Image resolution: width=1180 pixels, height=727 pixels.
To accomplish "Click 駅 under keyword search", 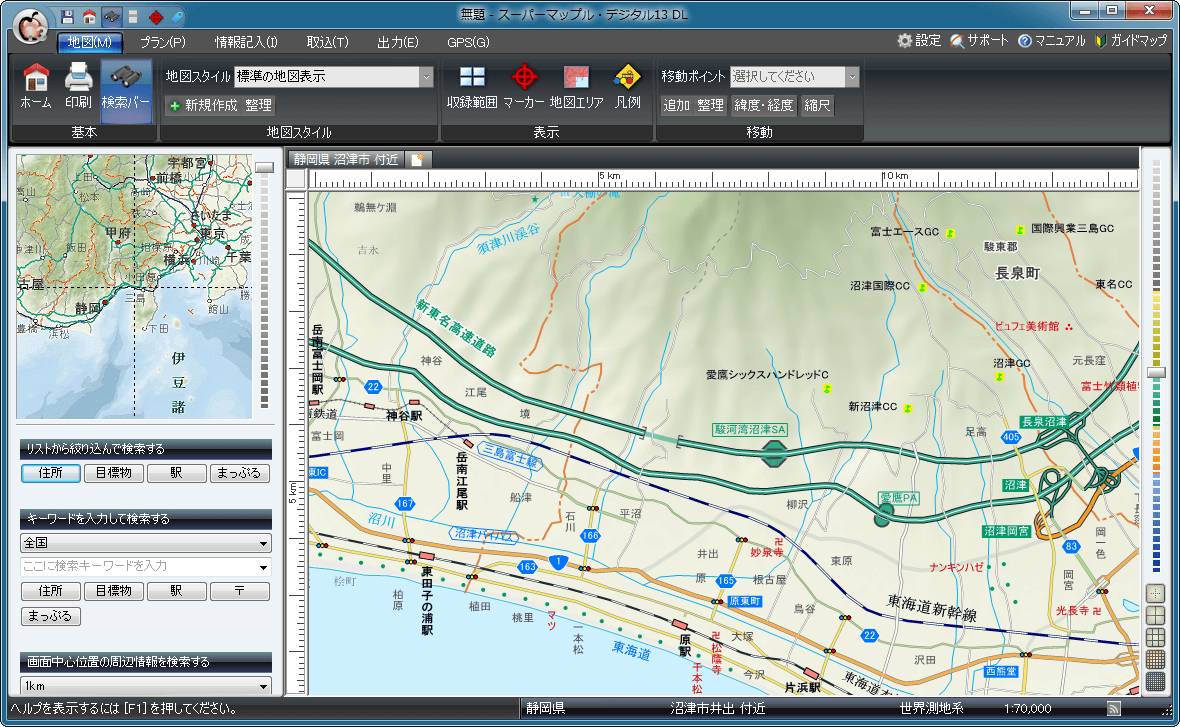I will [176, 591].
